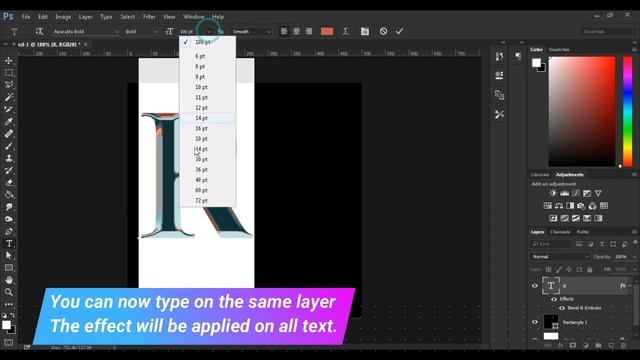Image resolution: width=640 pixels, height=360 pixels.
Task: Add a Brightness/Contrast adjustment
Action: click(x=553, y=193)
